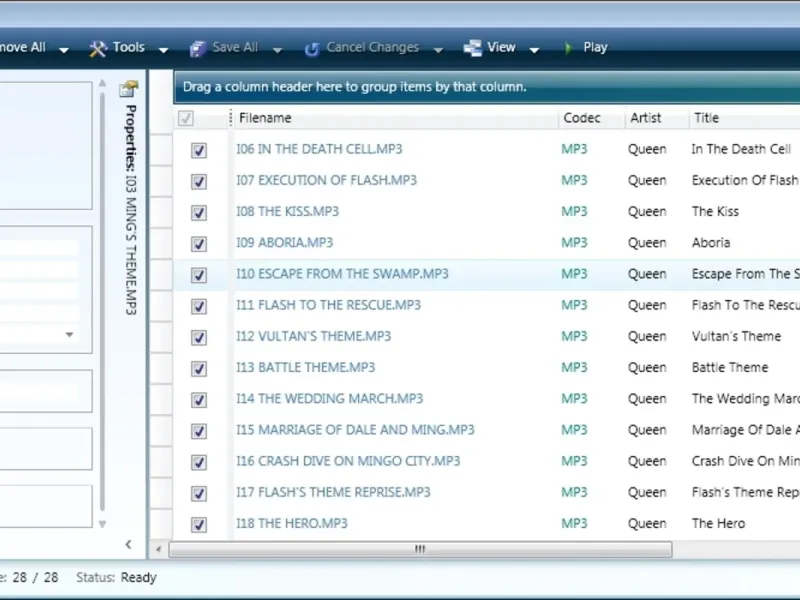Collapse the Properties panel with the left chevron
The height and width of the screenshot is (600, 800).
pos(129,544)
